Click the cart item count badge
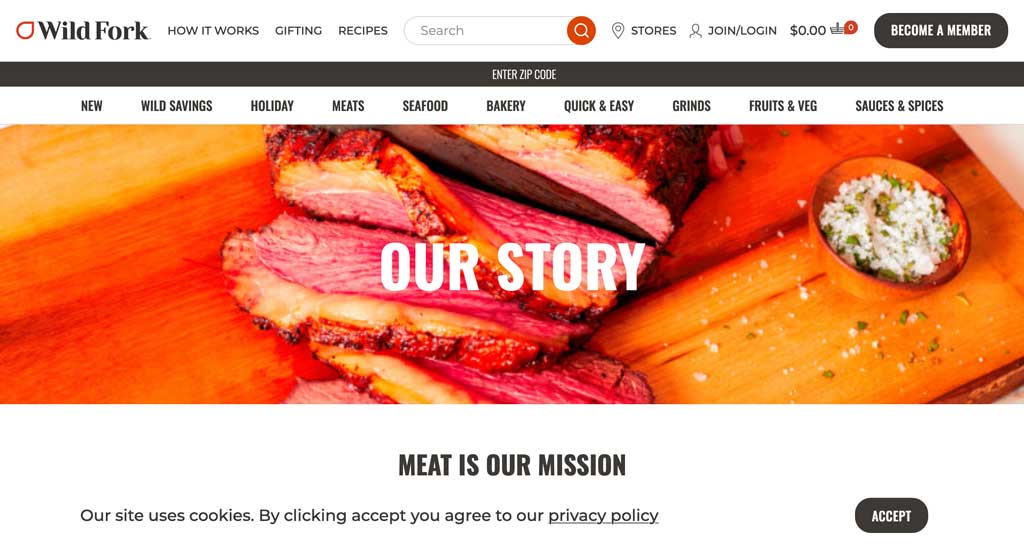Screen dimensions: 1024x552 click(850, 27)
